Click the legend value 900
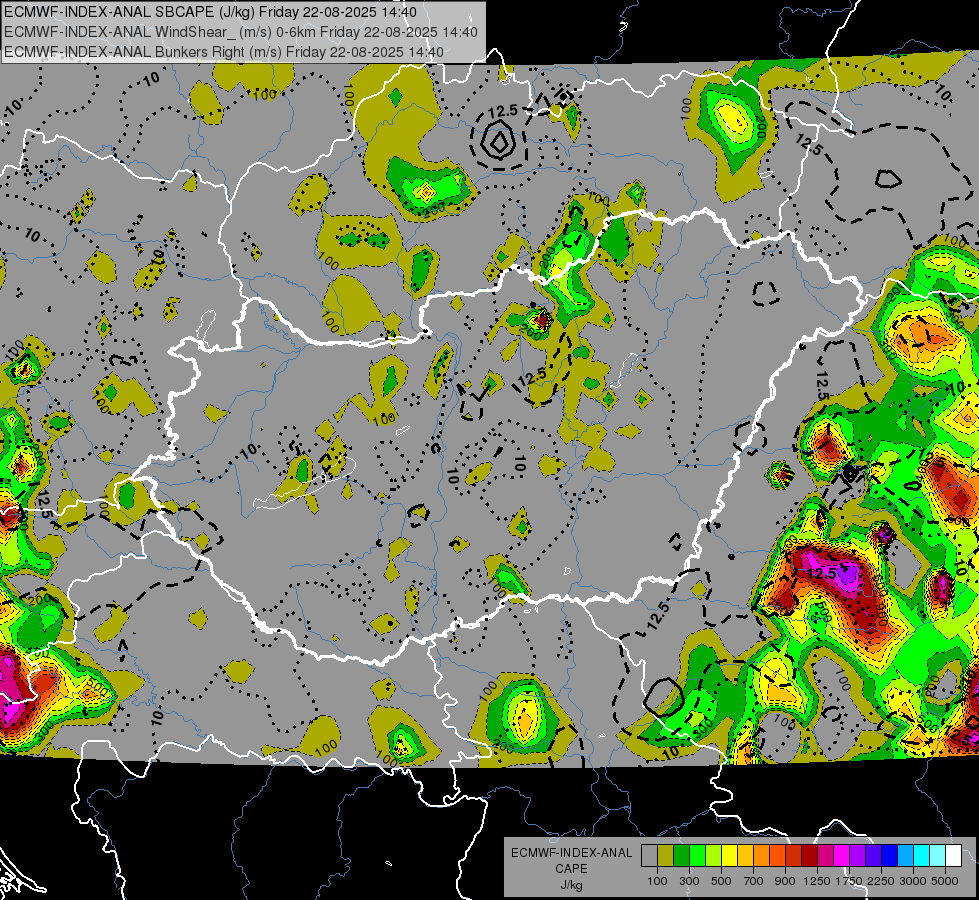Screen dimensions: 979x900 tap(785, 881)
